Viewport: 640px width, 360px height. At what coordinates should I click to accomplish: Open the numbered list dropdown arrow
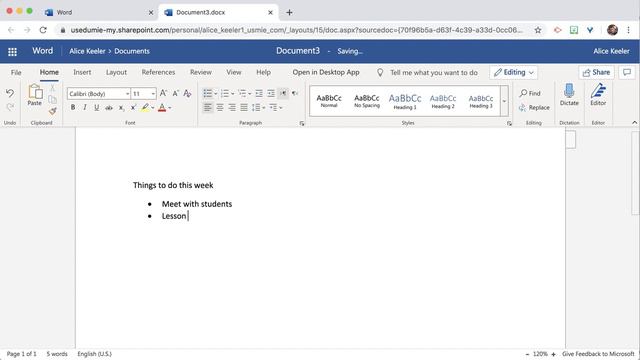(233, 94)
